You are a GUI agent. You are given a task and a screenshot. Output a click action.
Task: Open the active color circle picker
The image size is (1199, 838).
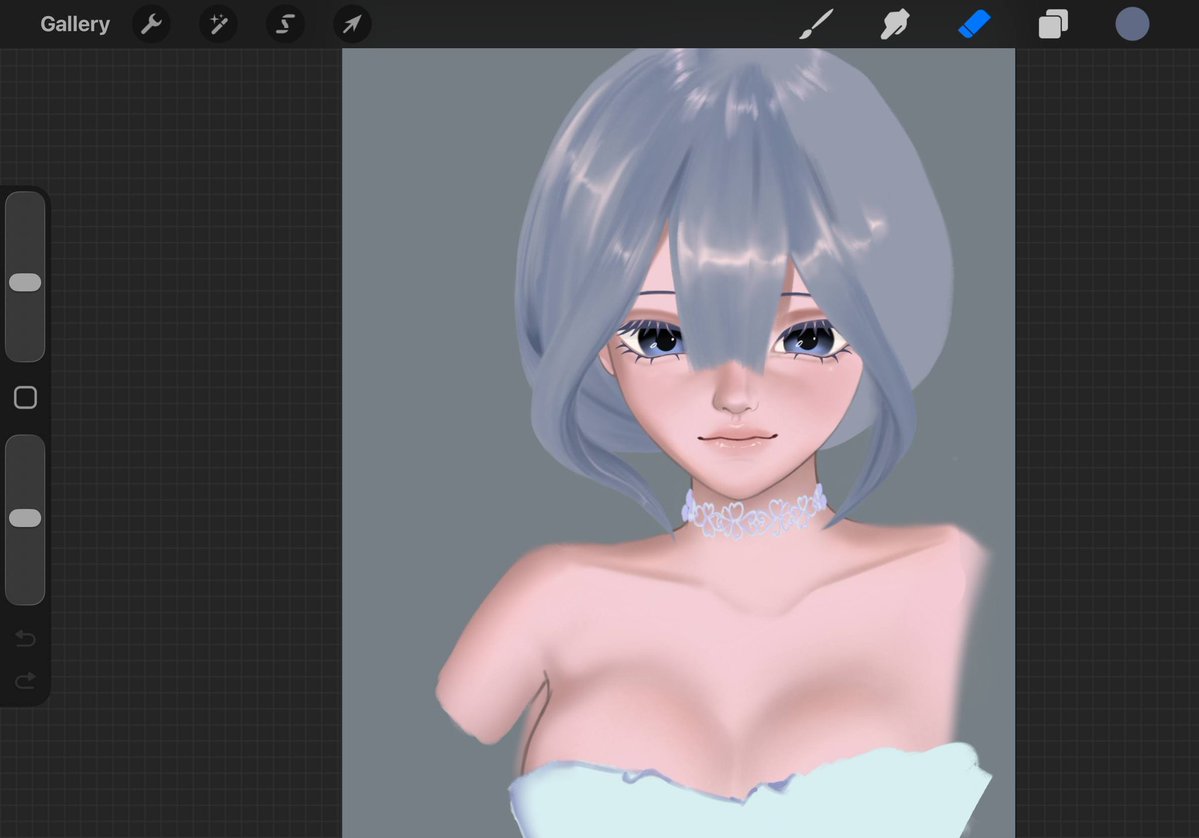click(x=1132, y=24)
